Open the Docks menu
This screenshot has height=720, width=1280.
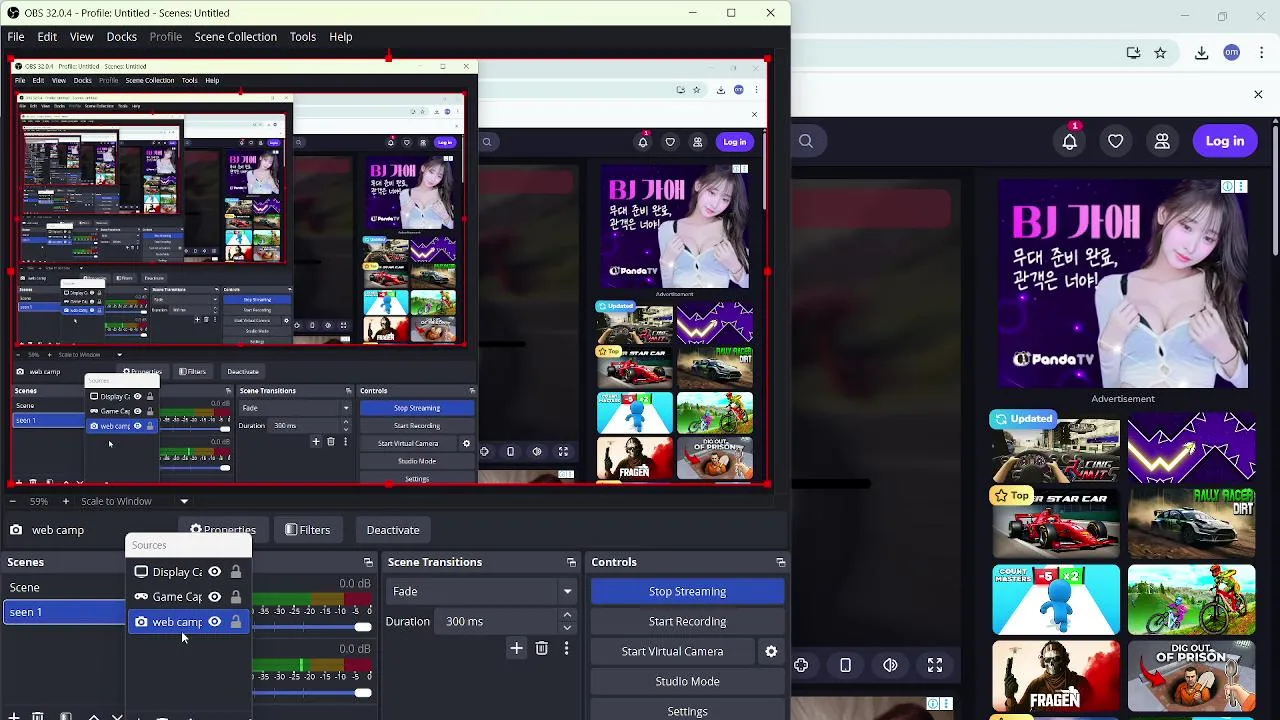(x=121, y=37)
